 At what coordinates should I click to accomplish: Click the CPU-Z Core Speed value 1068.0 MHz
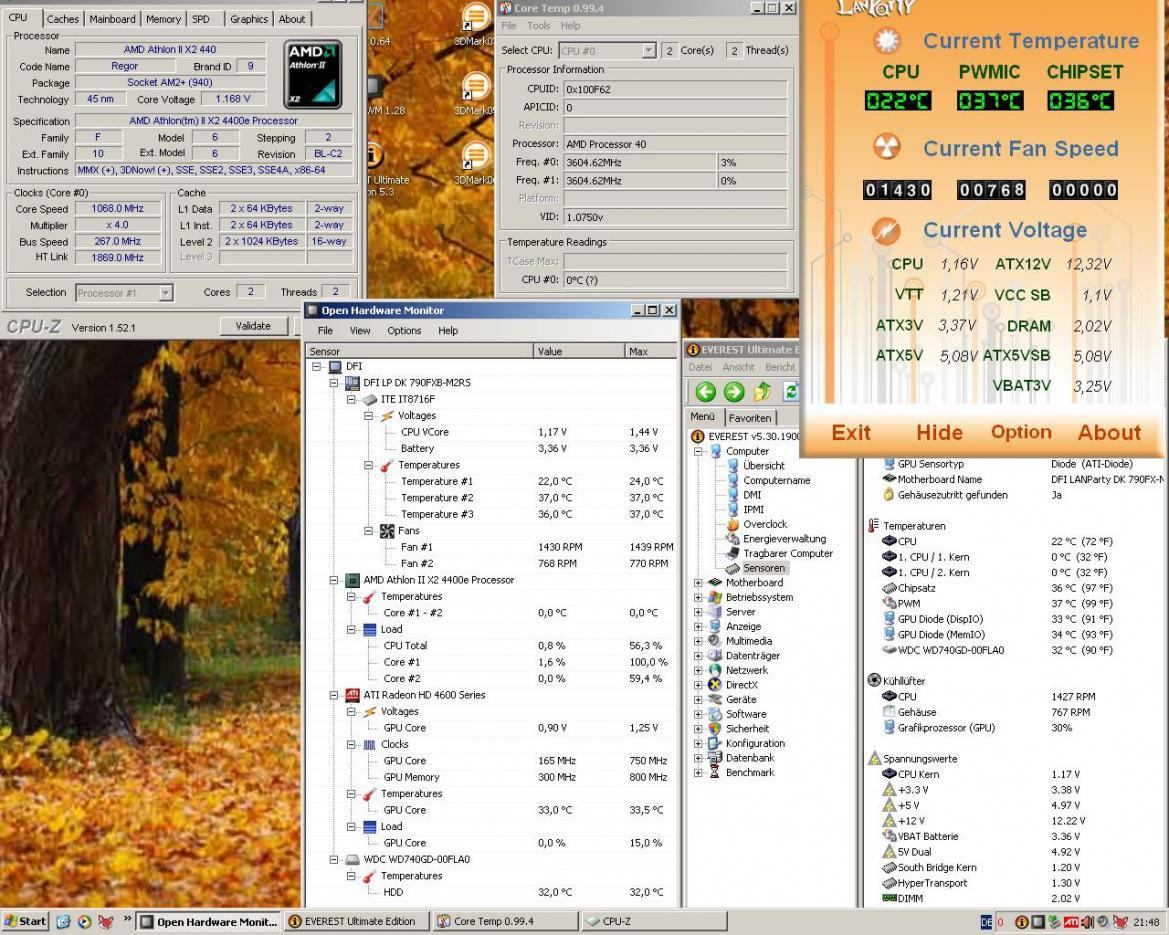118,209
